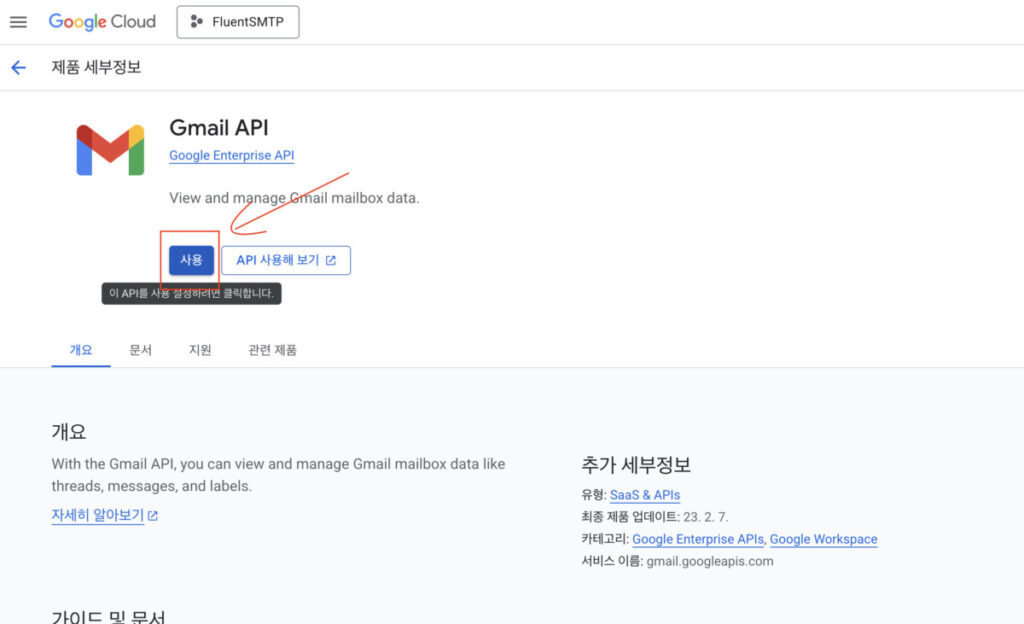Viewport: 1024px width, 624px height.
Task: Click the SaaS & APIs link
Action: [645, 495]
